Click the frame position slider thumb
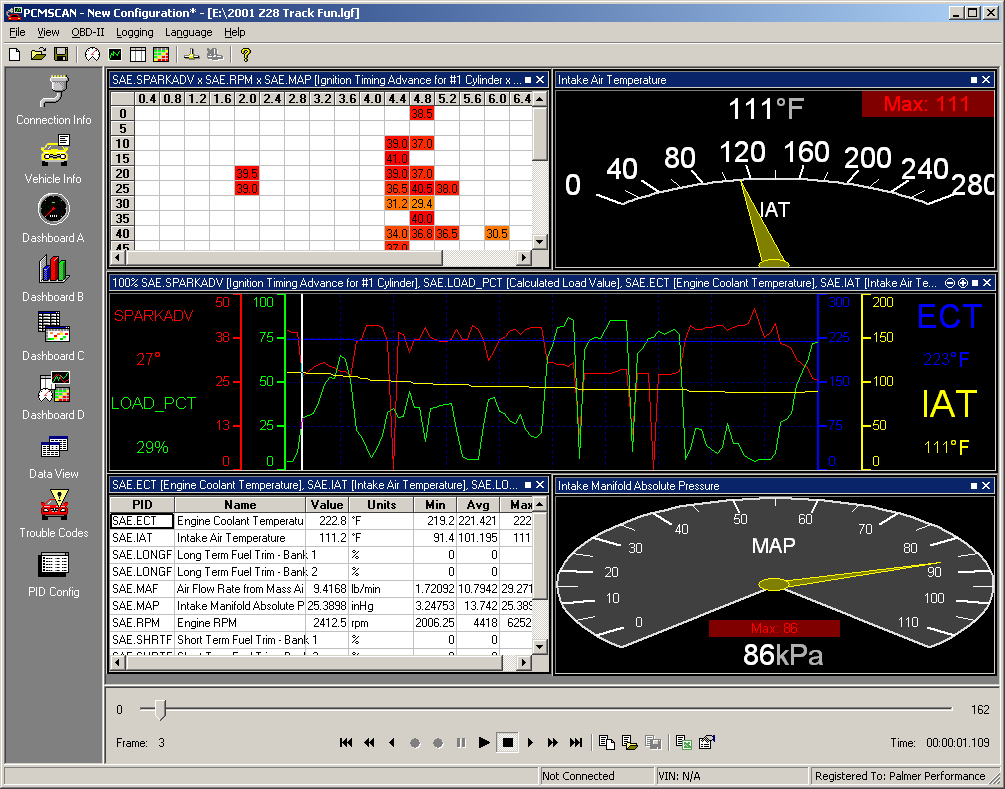 [161, 710]
